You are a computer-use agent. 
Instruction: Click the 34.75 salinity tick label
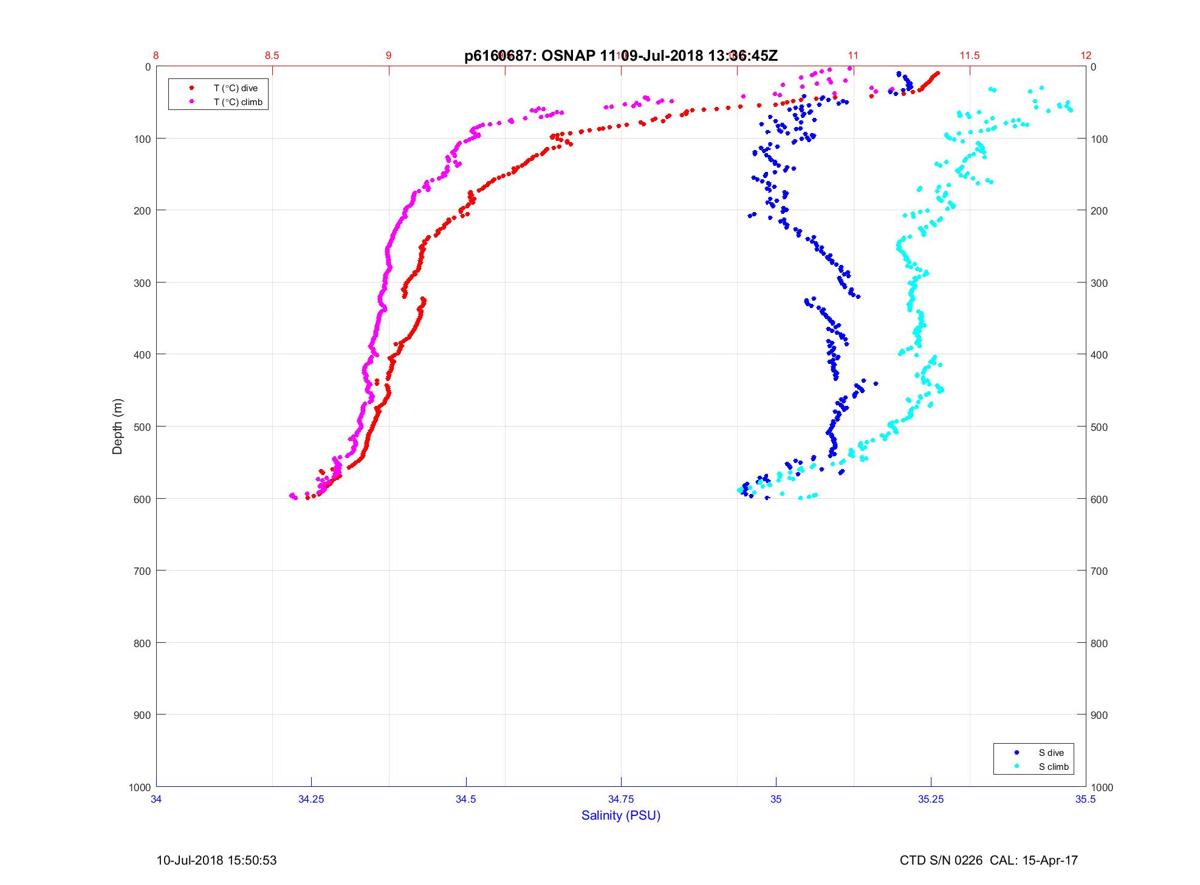(x=621, y=799)
